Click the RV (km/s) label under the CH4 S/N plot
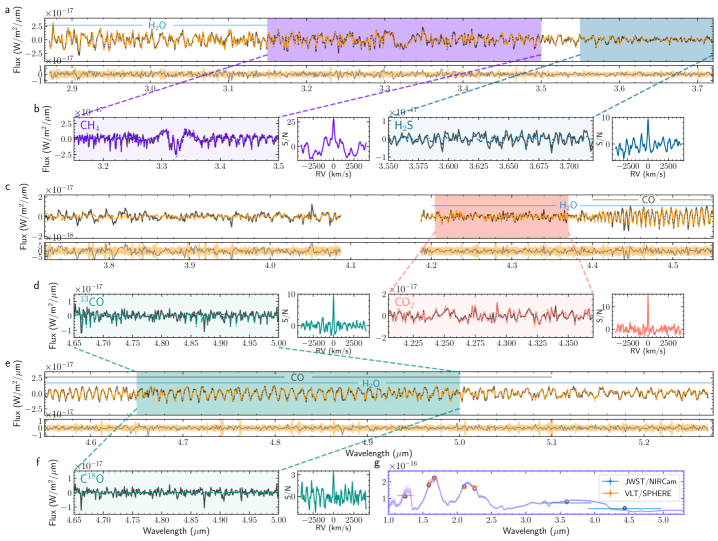718x541 pixels. [333, 174]
